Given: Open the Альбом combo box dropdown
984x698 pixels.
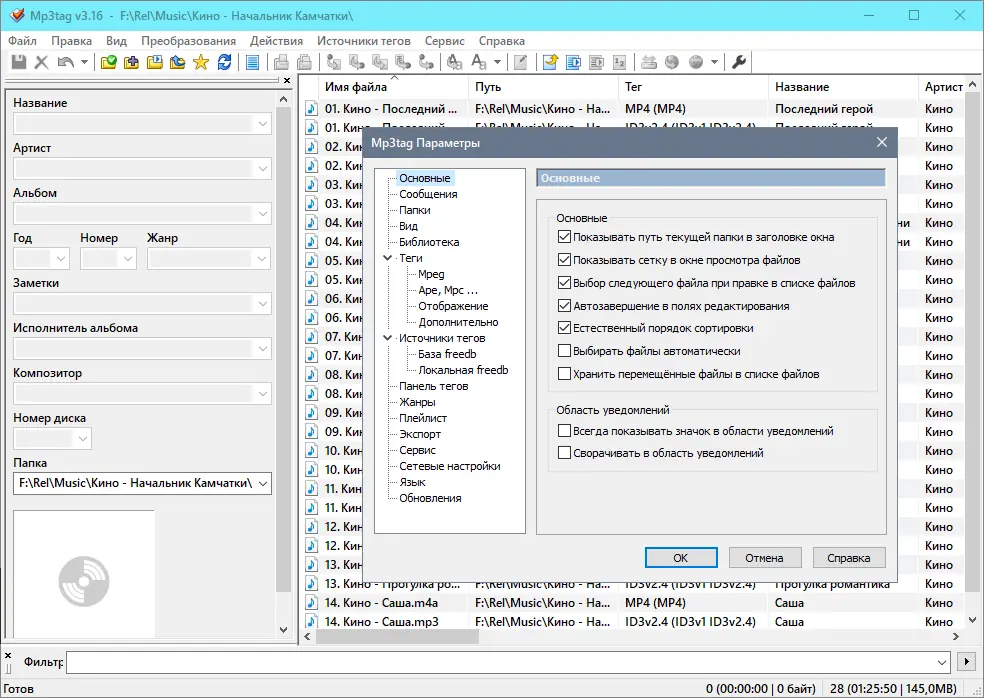Looking at the screenshot, I should pyautogui.click(x=263, y=213).
